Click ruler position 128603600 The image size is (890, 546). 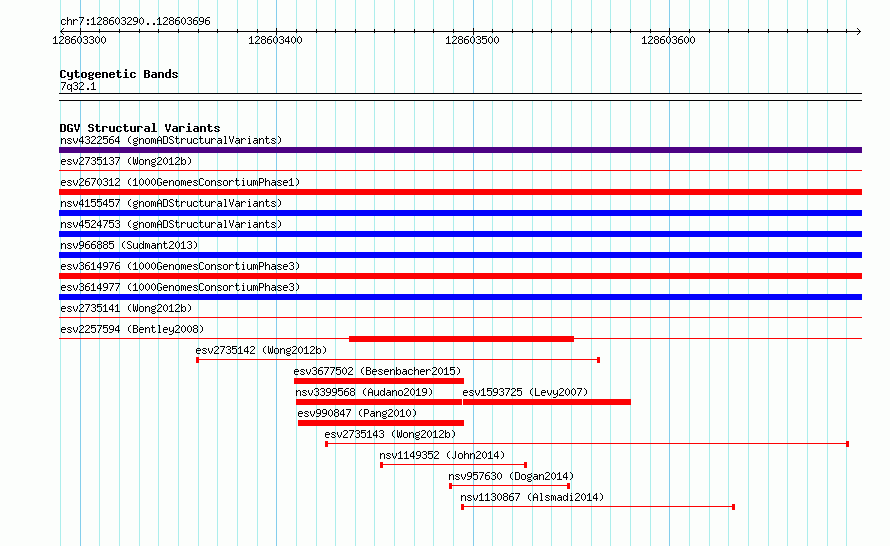668,40
